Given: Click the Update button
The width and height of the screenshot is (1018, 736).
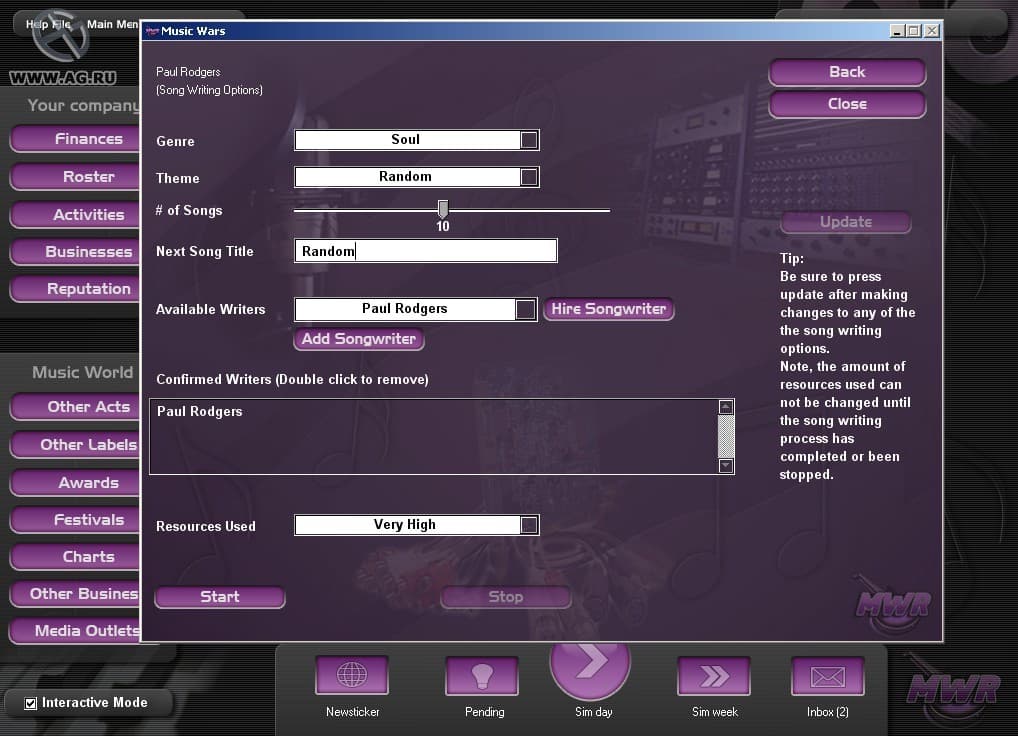Looking at the screenshot, I should (845, 222).
